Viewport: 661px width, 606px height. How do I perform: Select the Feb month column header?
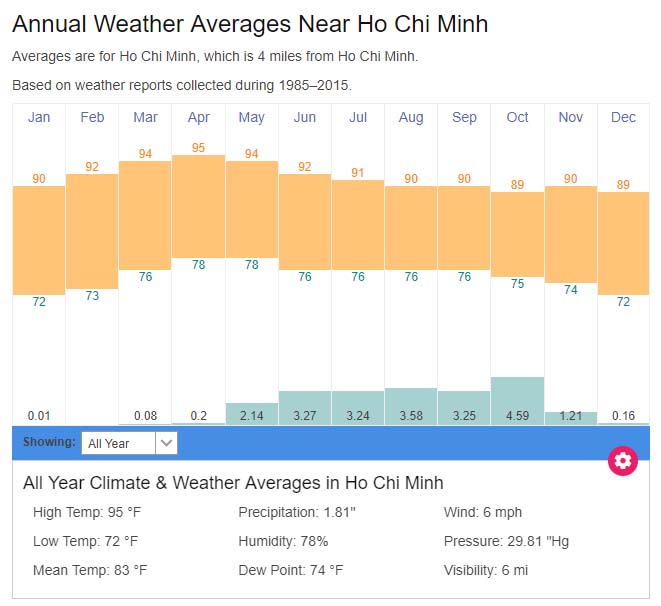click(x=92, y=117)
